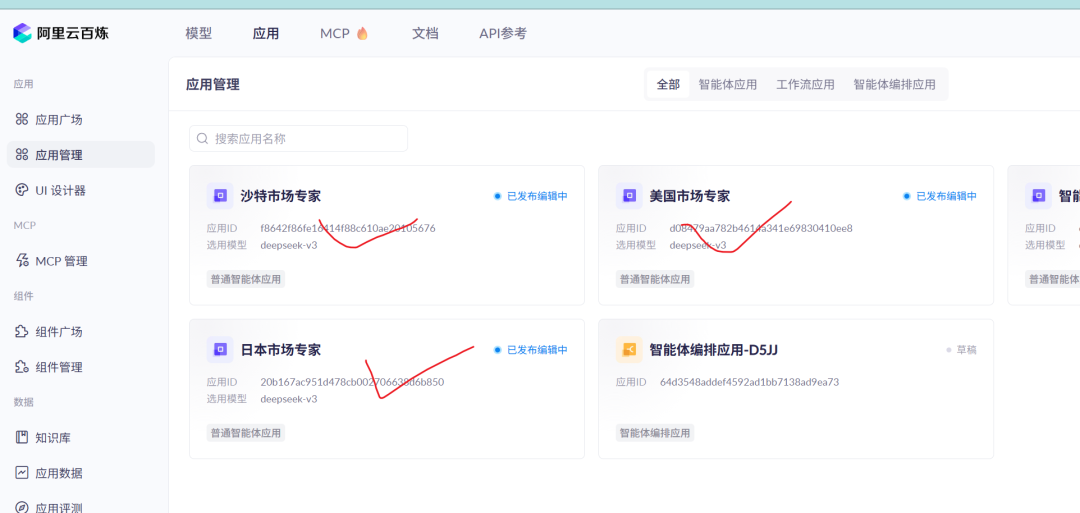Open the 美国市场专家 card title
This screenshot has width=1080, height=513.
pos(689,196)
